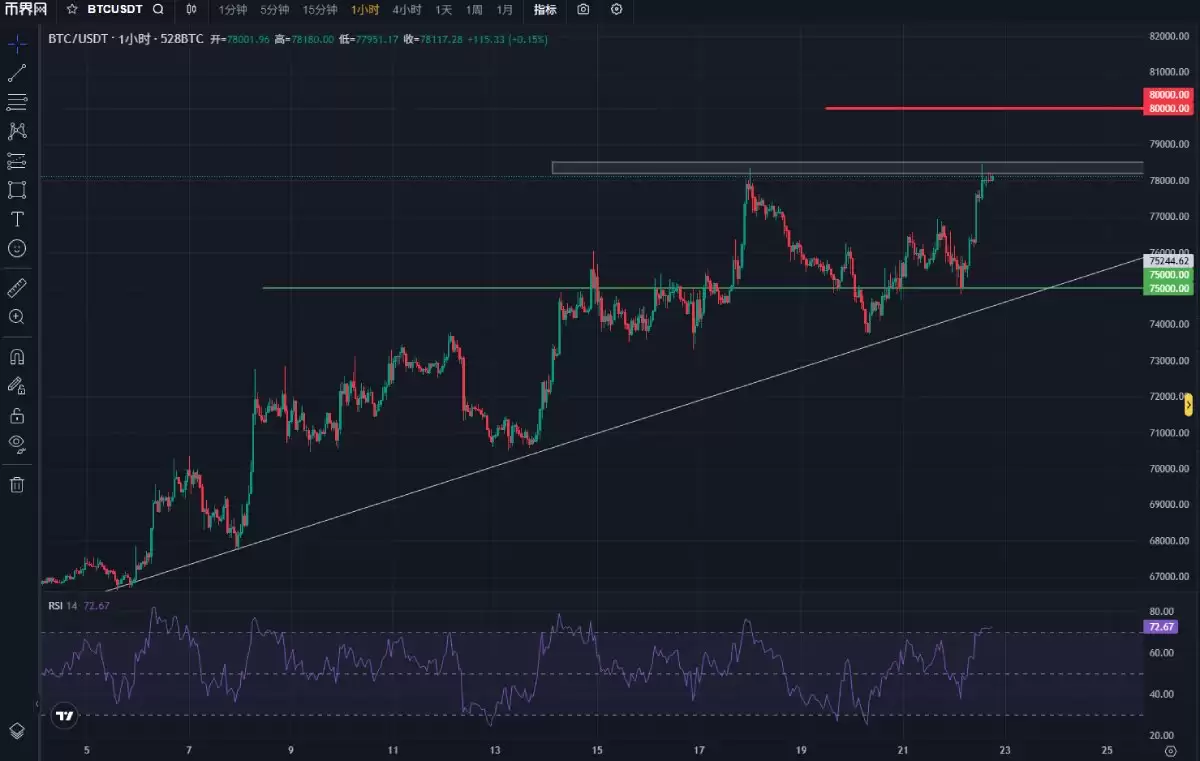Open the candlestick chart type dropdown
1200x761 pixels.
pos(191,9)
